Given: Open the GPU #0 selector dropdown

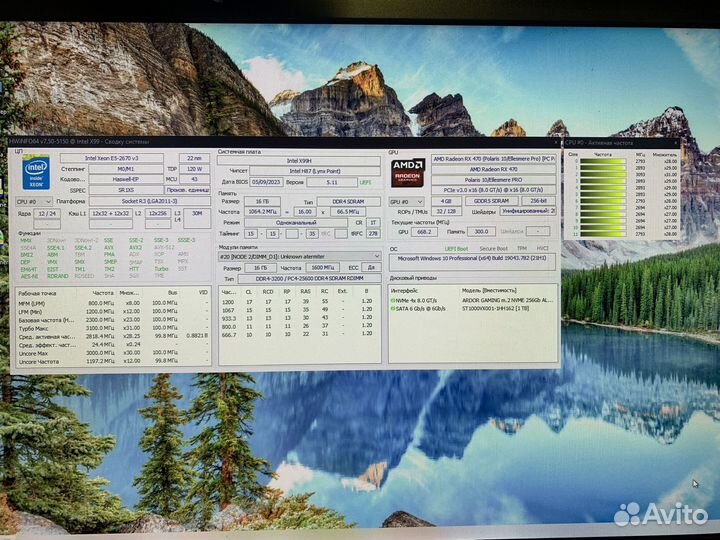Looking at the screenshot, I should 404,201.
